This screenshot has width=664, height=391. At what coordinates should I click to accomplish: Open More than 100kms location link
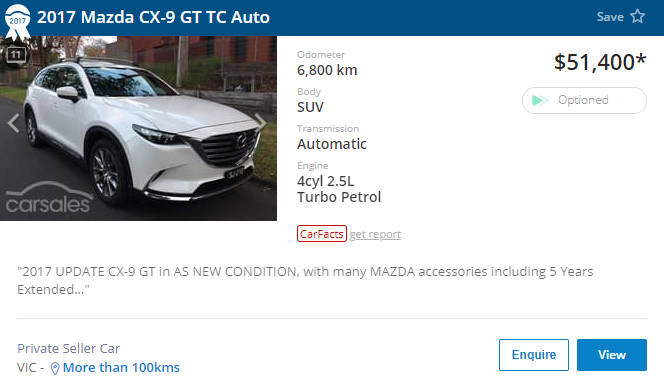point(121,368)
